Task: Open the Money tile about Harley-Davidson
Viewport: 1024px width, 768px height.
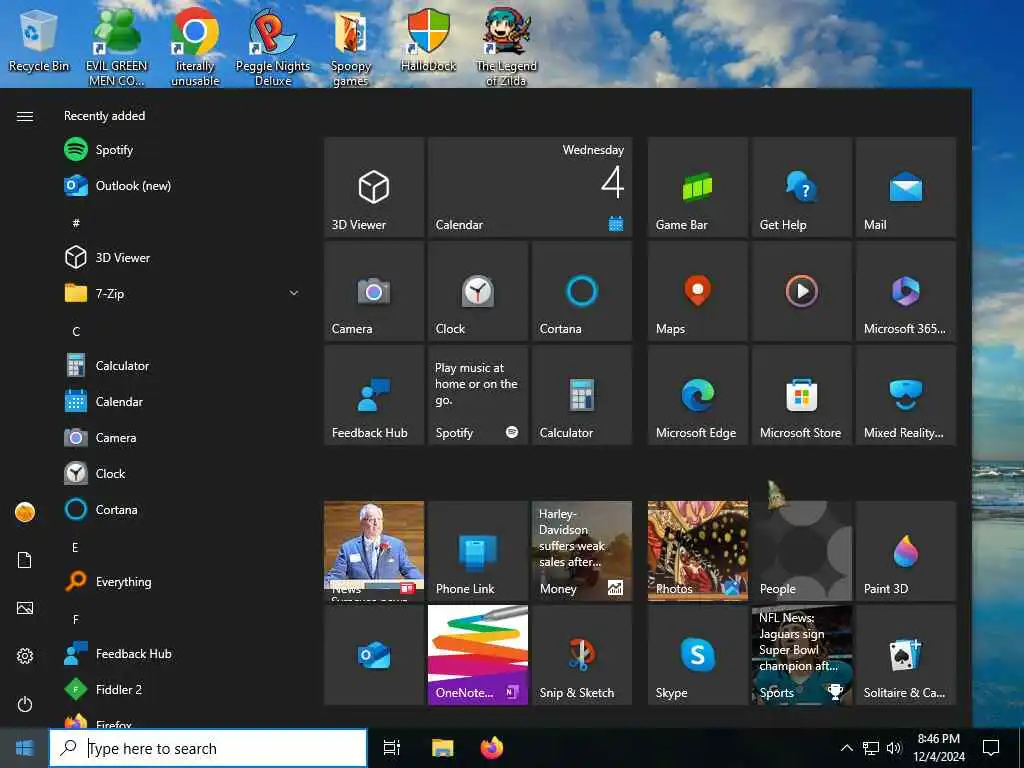Action: coord(582,551)
